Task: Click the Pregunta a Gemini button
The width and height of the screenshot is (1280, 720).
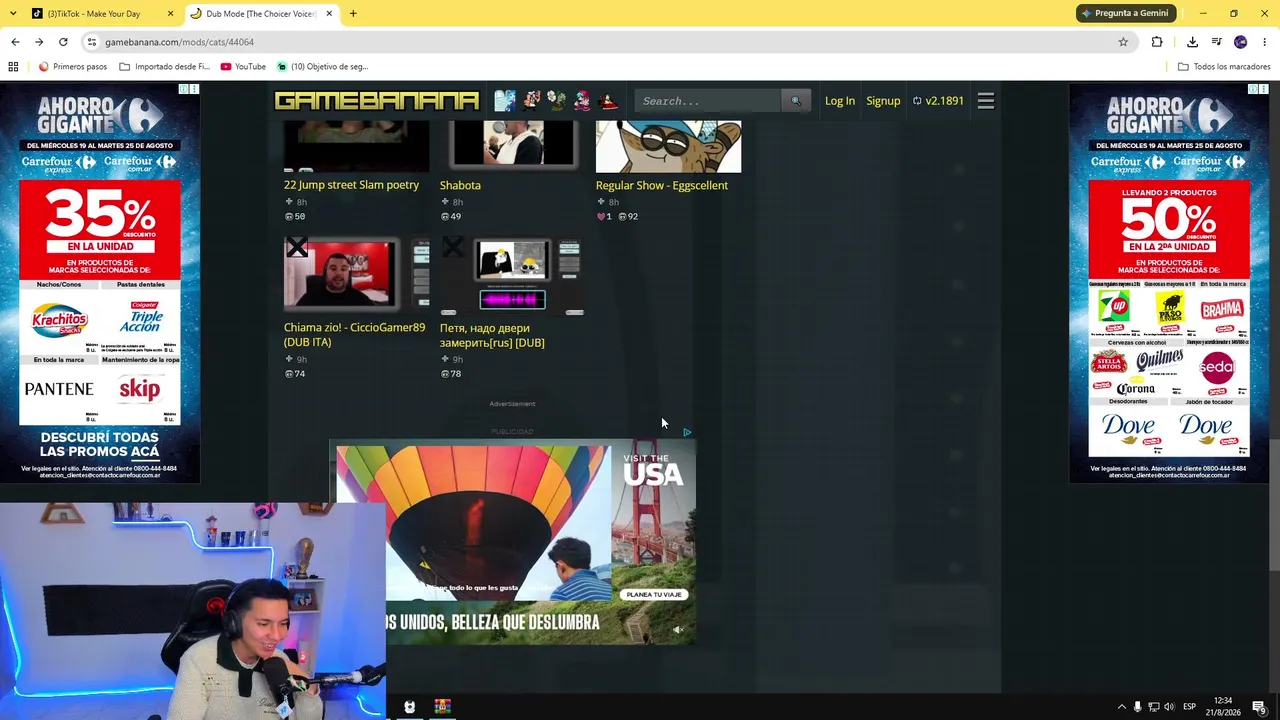Action: pyautogui.click(x=1125, y=13)
